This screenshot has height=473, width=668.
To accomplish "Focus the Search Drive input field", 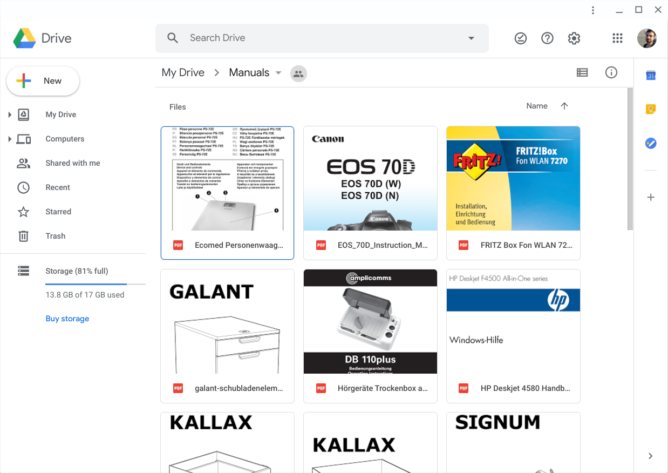I will (x=322, y=38).
